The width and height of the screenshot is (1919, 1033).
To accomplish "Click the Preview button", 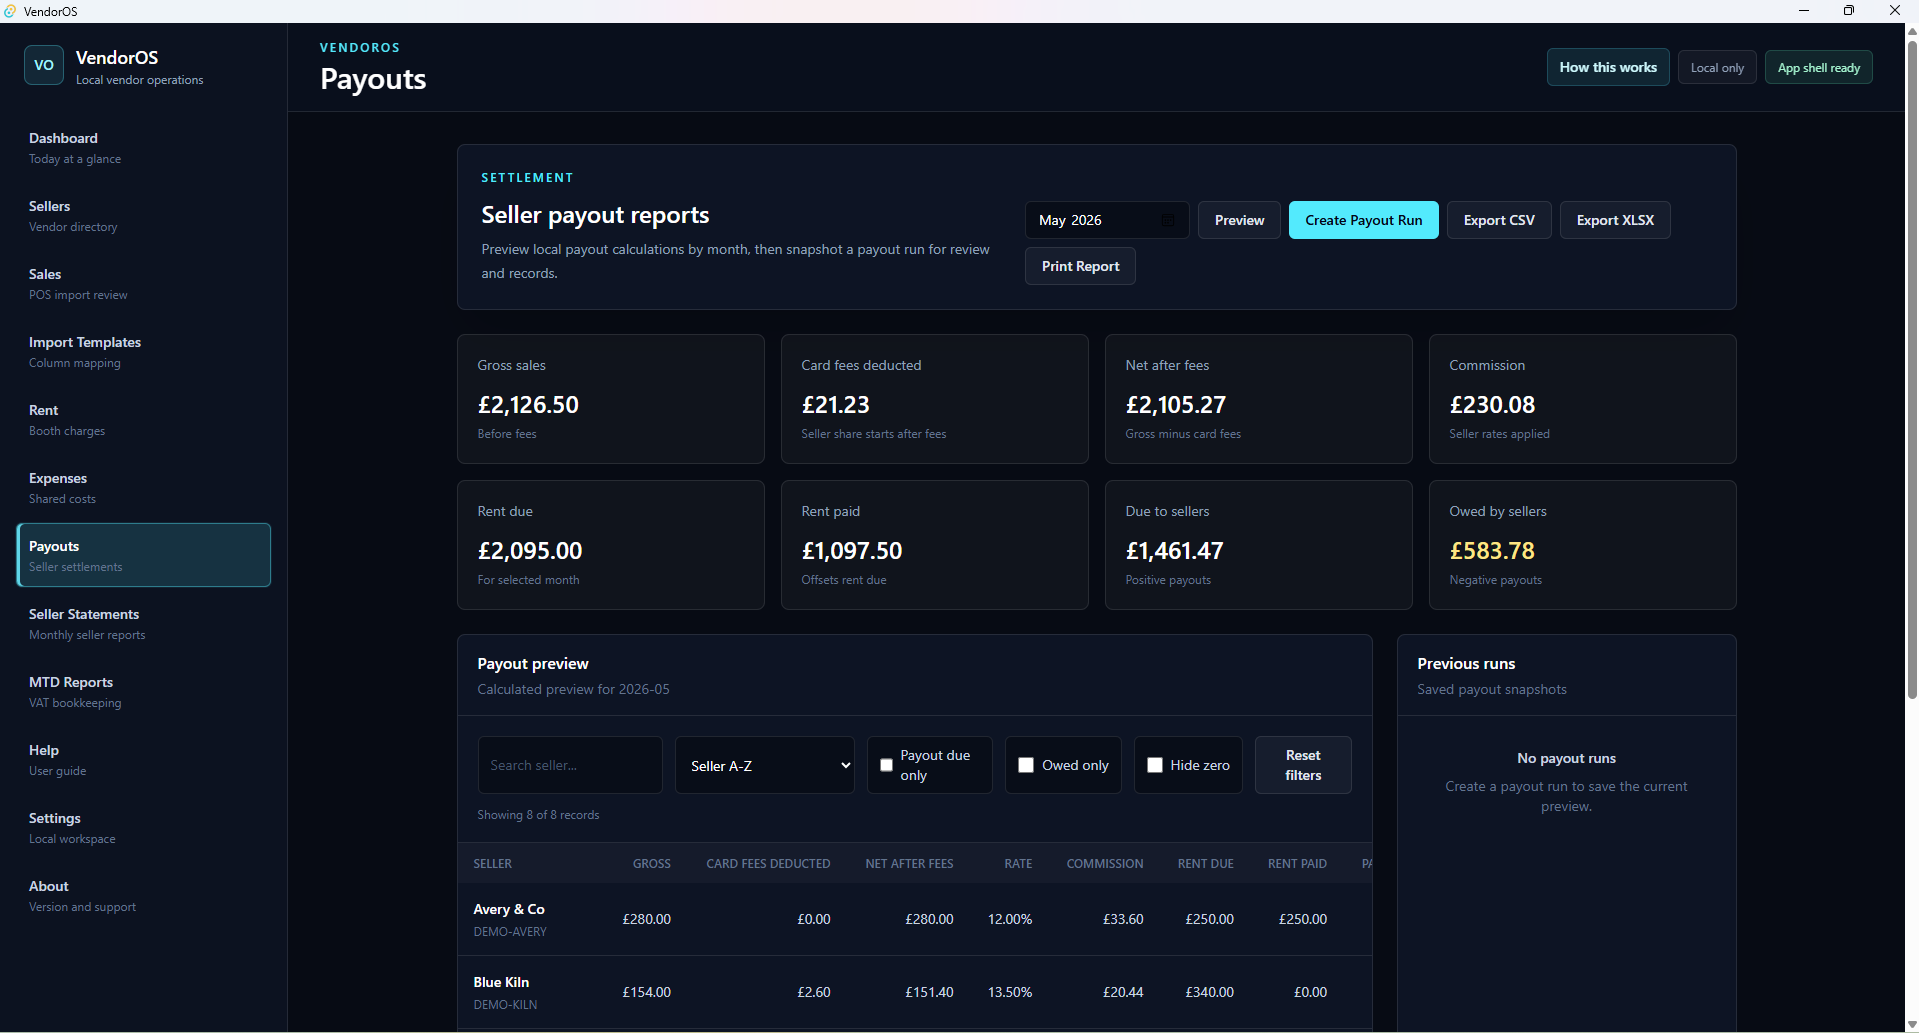I will [x=1239, y=220].
